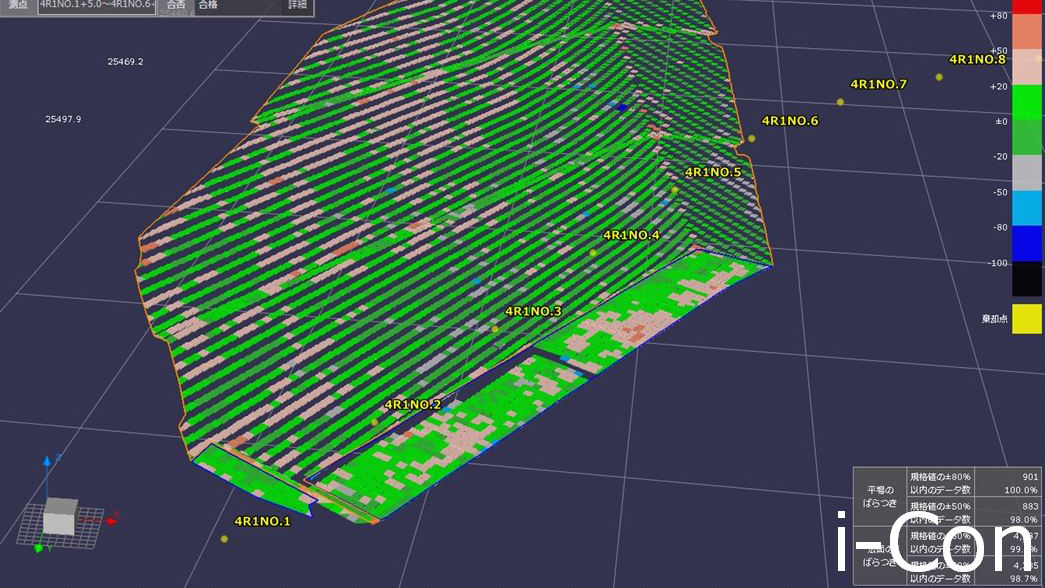Click the 測点 label at top left
The height and width of the screenshot is (588, 1045).
coord(18,5)
